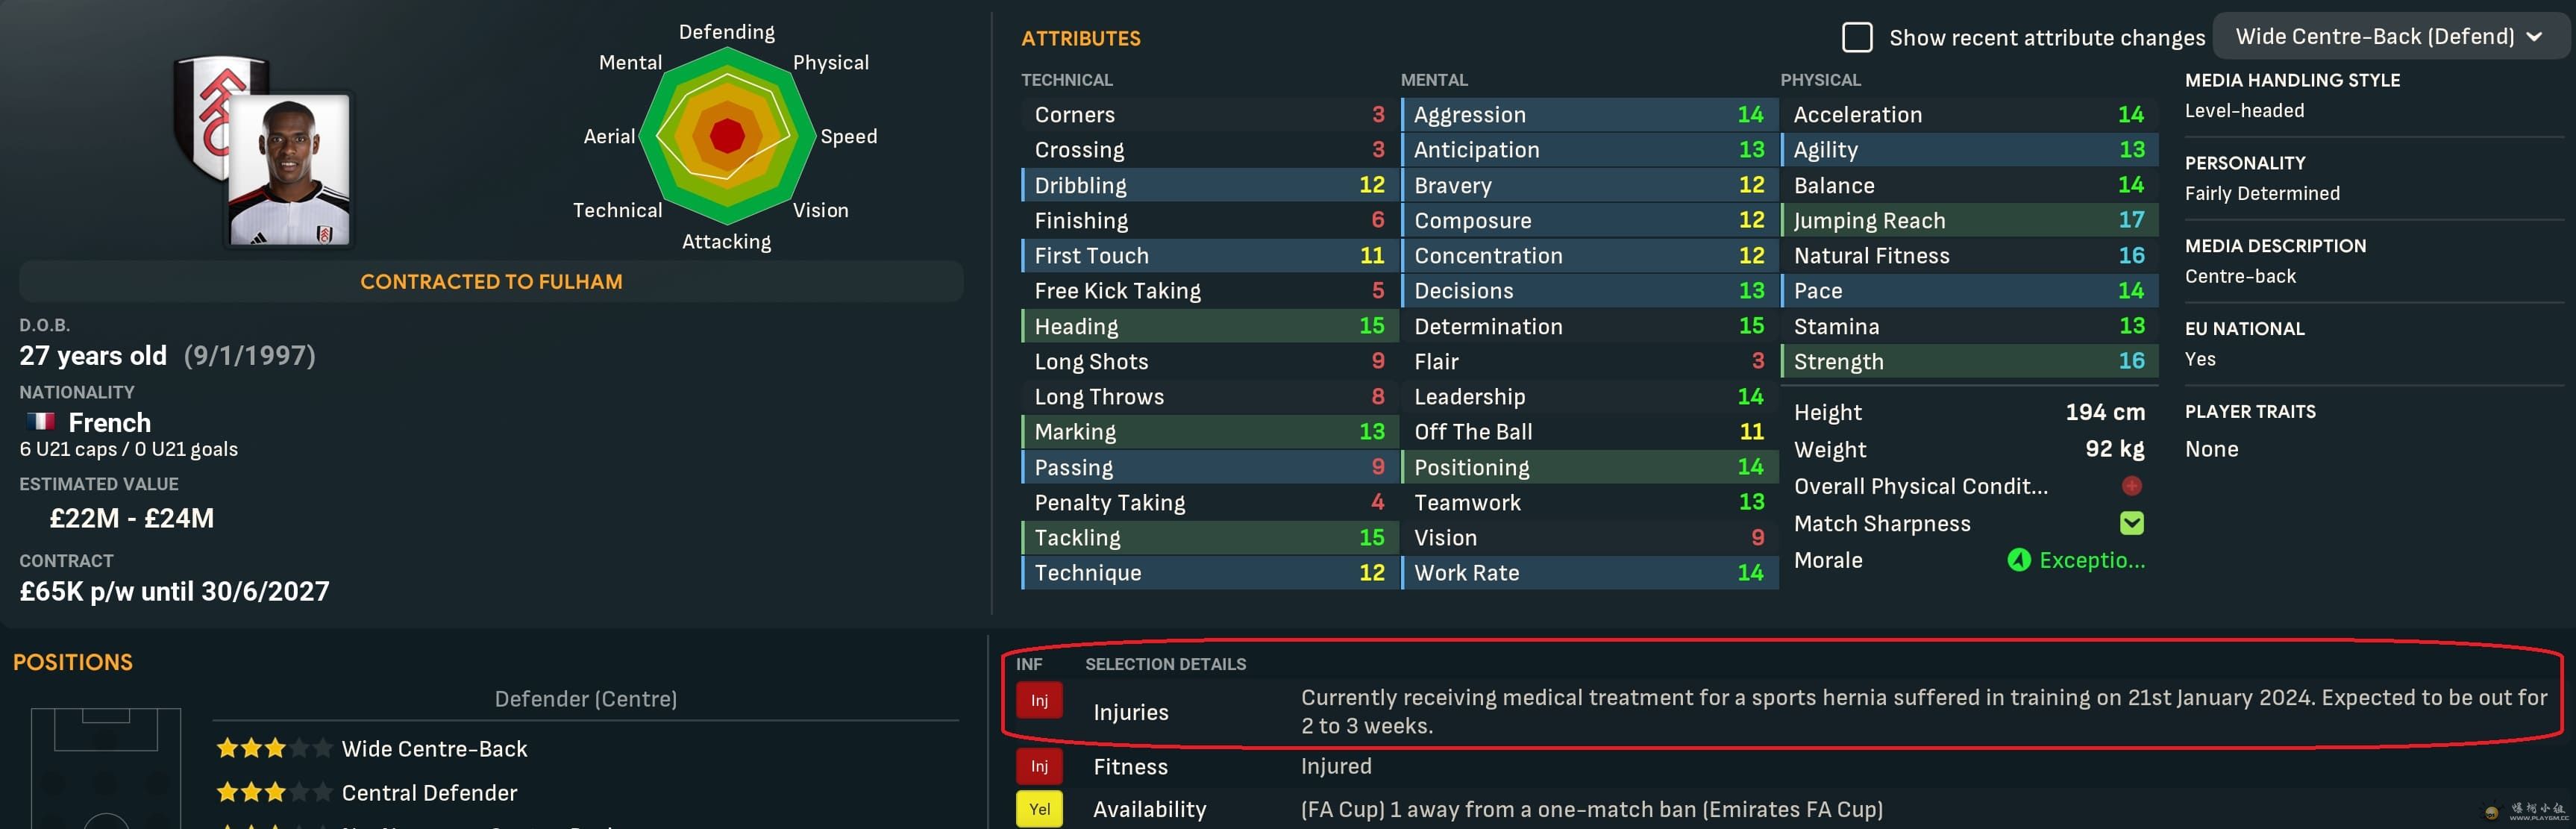The width and height of the screenshot is (2576, 829).
Task: Click the attribute polygon radar chart
Action: click(727, 135)
